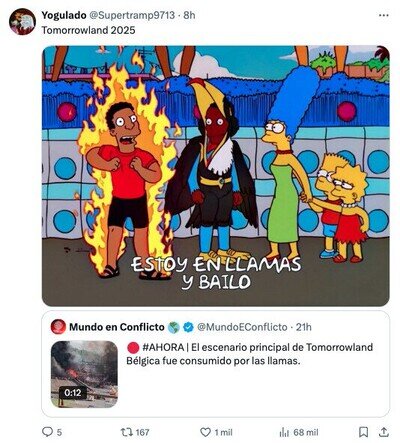The image size is (400, 443).
Task: Like the tweet using the heart icon
Action: pyautogui.click(x=205, y=432)
